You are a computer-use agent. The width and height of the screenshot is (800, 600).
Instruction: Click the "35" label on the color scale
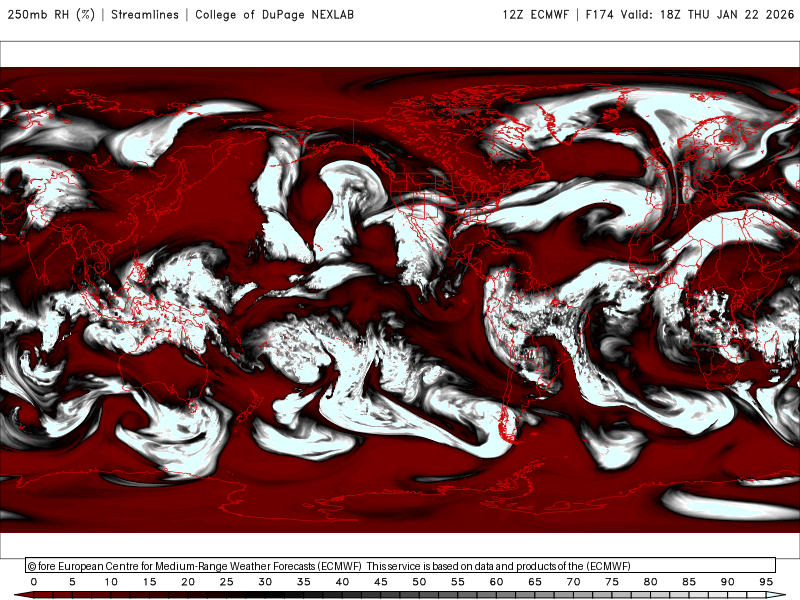[x=304, y=582]
